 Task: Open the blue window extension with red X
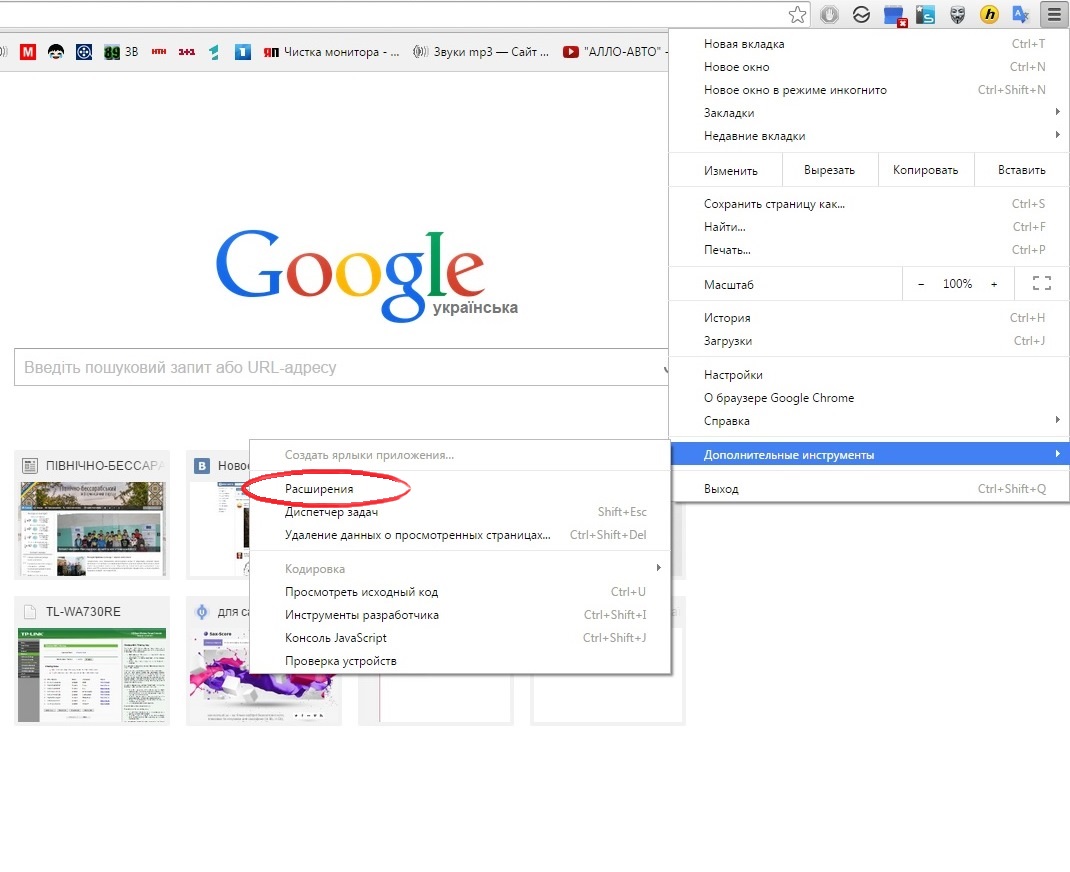pyautogui.click(x=894, y=15)
